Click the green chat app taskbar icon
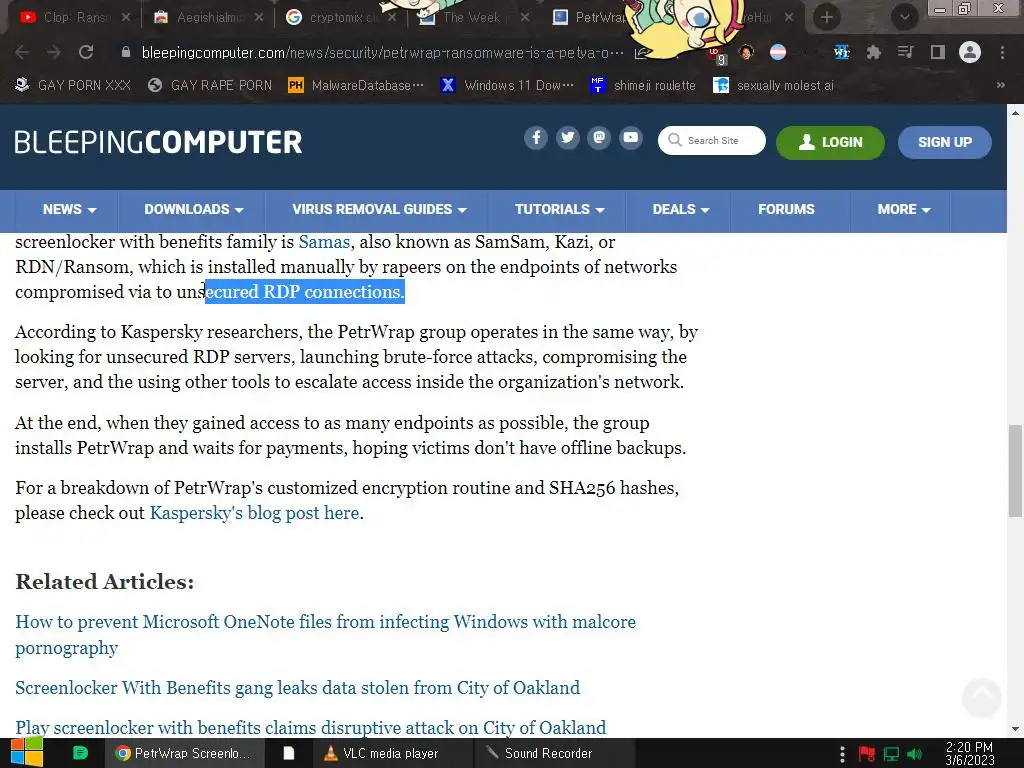Image resolution: width=1024 pixels, height=768 pixels. click(80, 753)
